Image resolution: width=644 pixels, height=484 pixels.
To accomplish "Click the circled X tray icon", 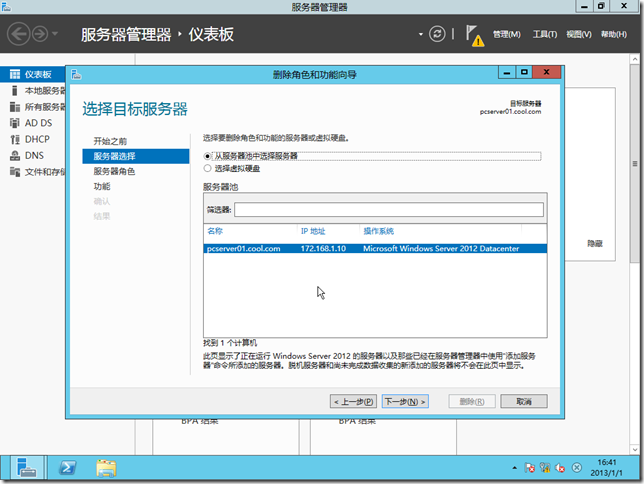I will pos(577,468).
